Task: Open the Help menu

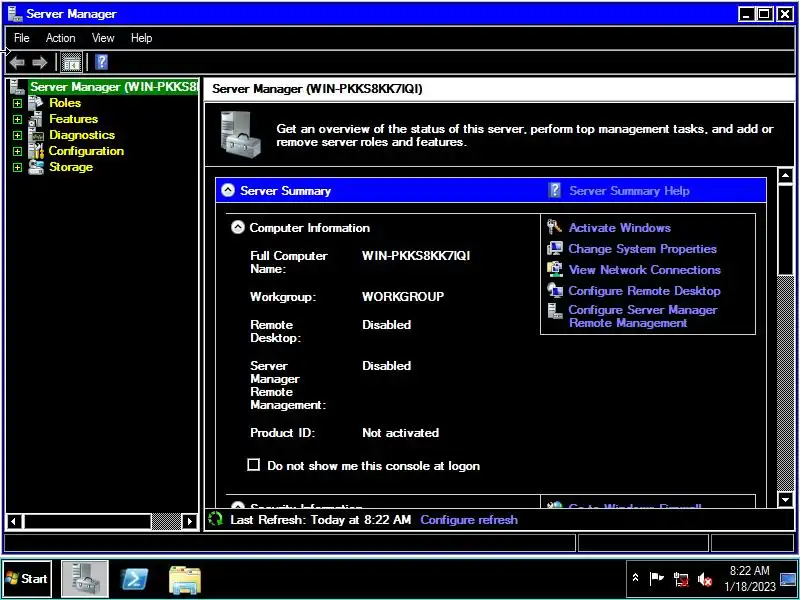Action: click(141, 38)
